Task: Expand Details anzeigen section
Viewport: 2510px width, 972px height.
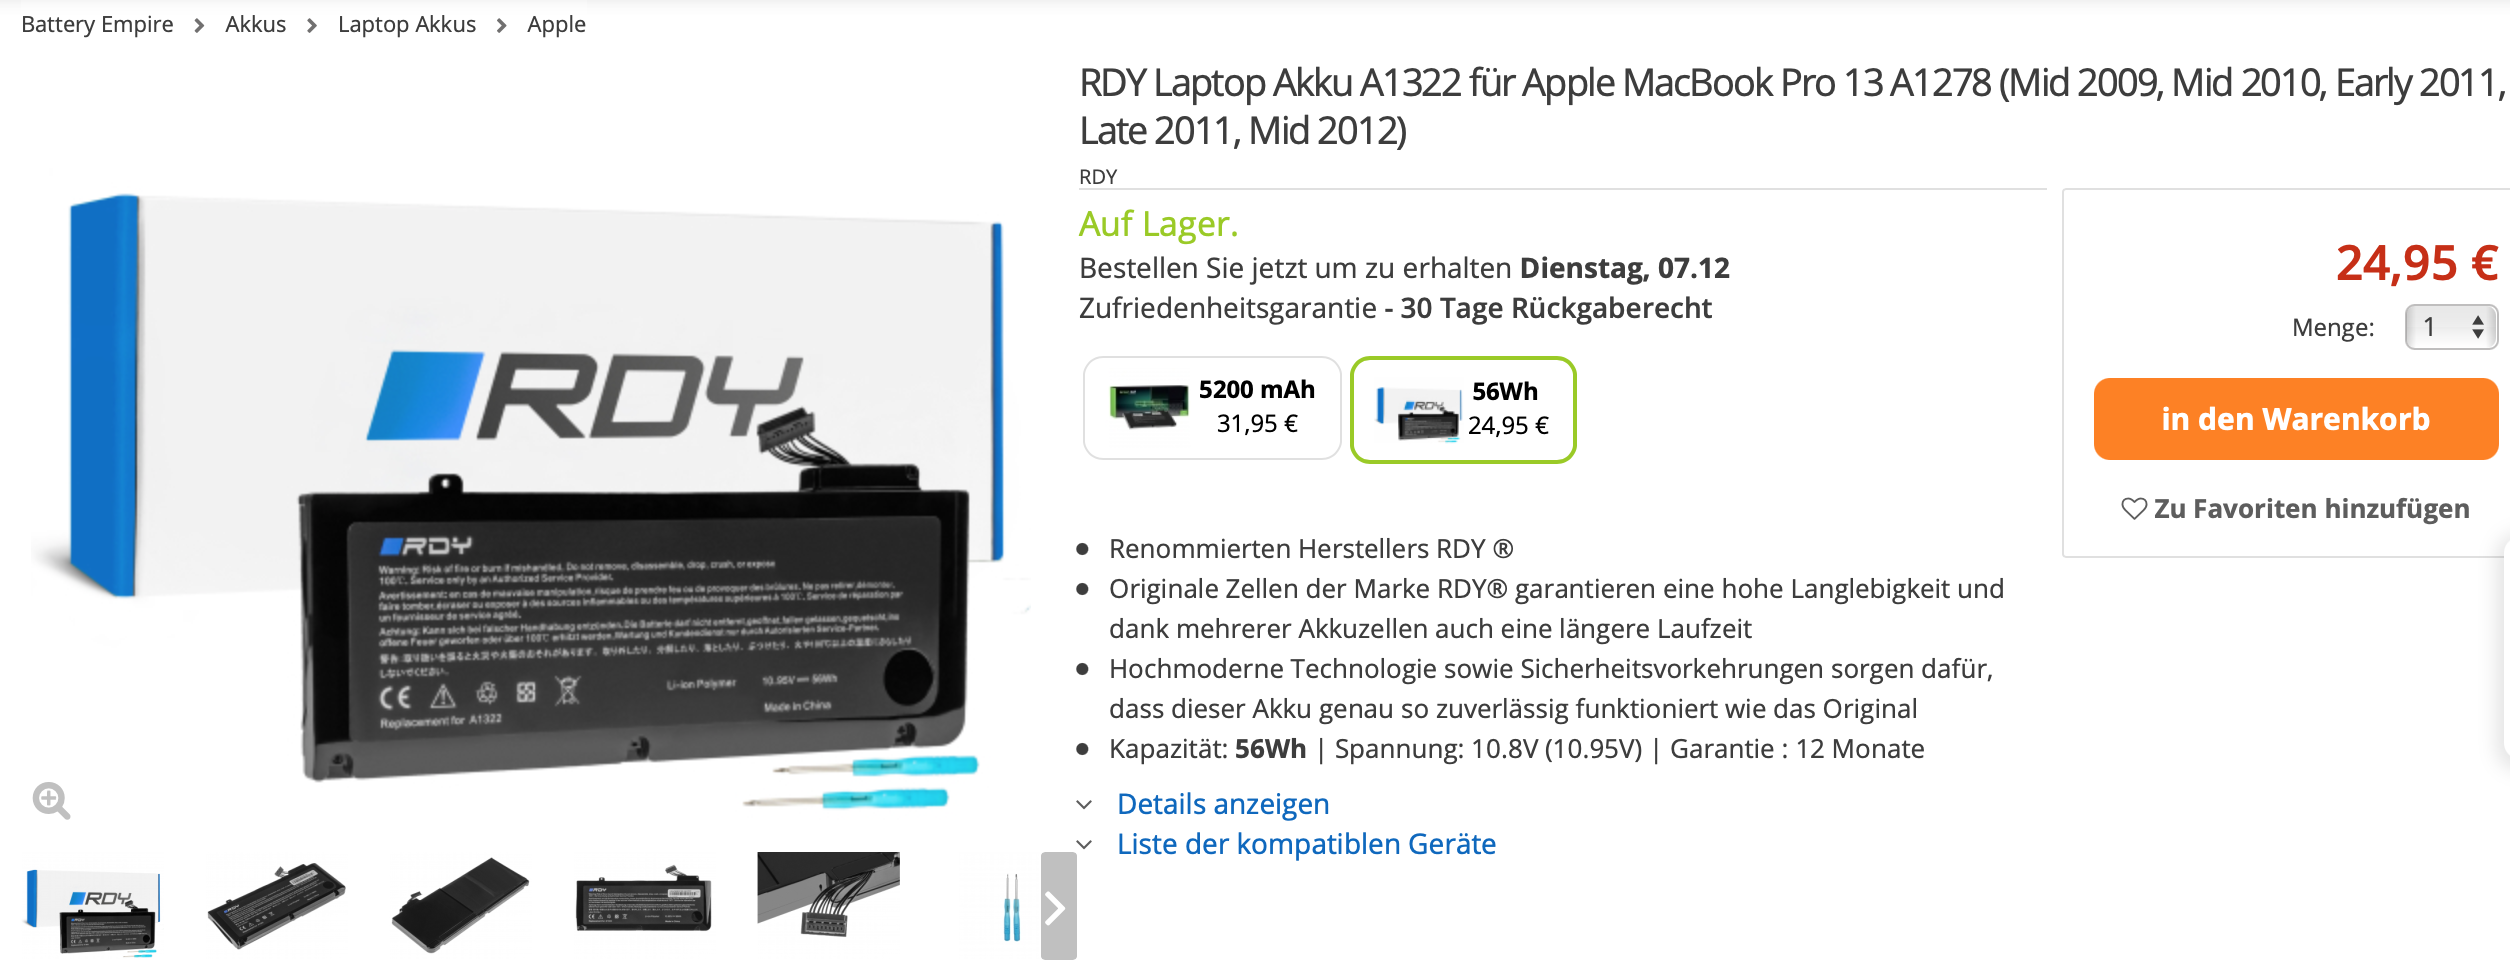Action: coord(1223,804)
